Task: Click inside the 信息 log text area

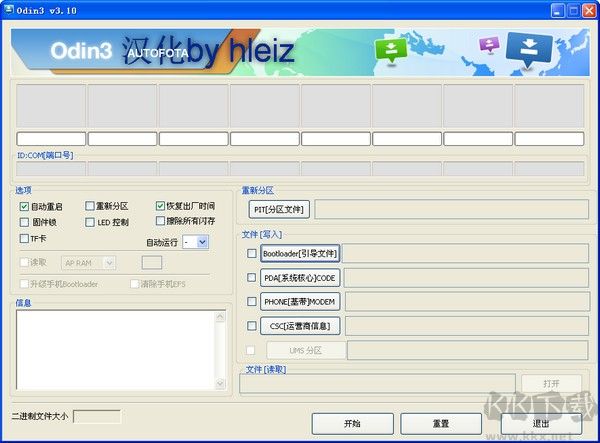Action: 116,350
